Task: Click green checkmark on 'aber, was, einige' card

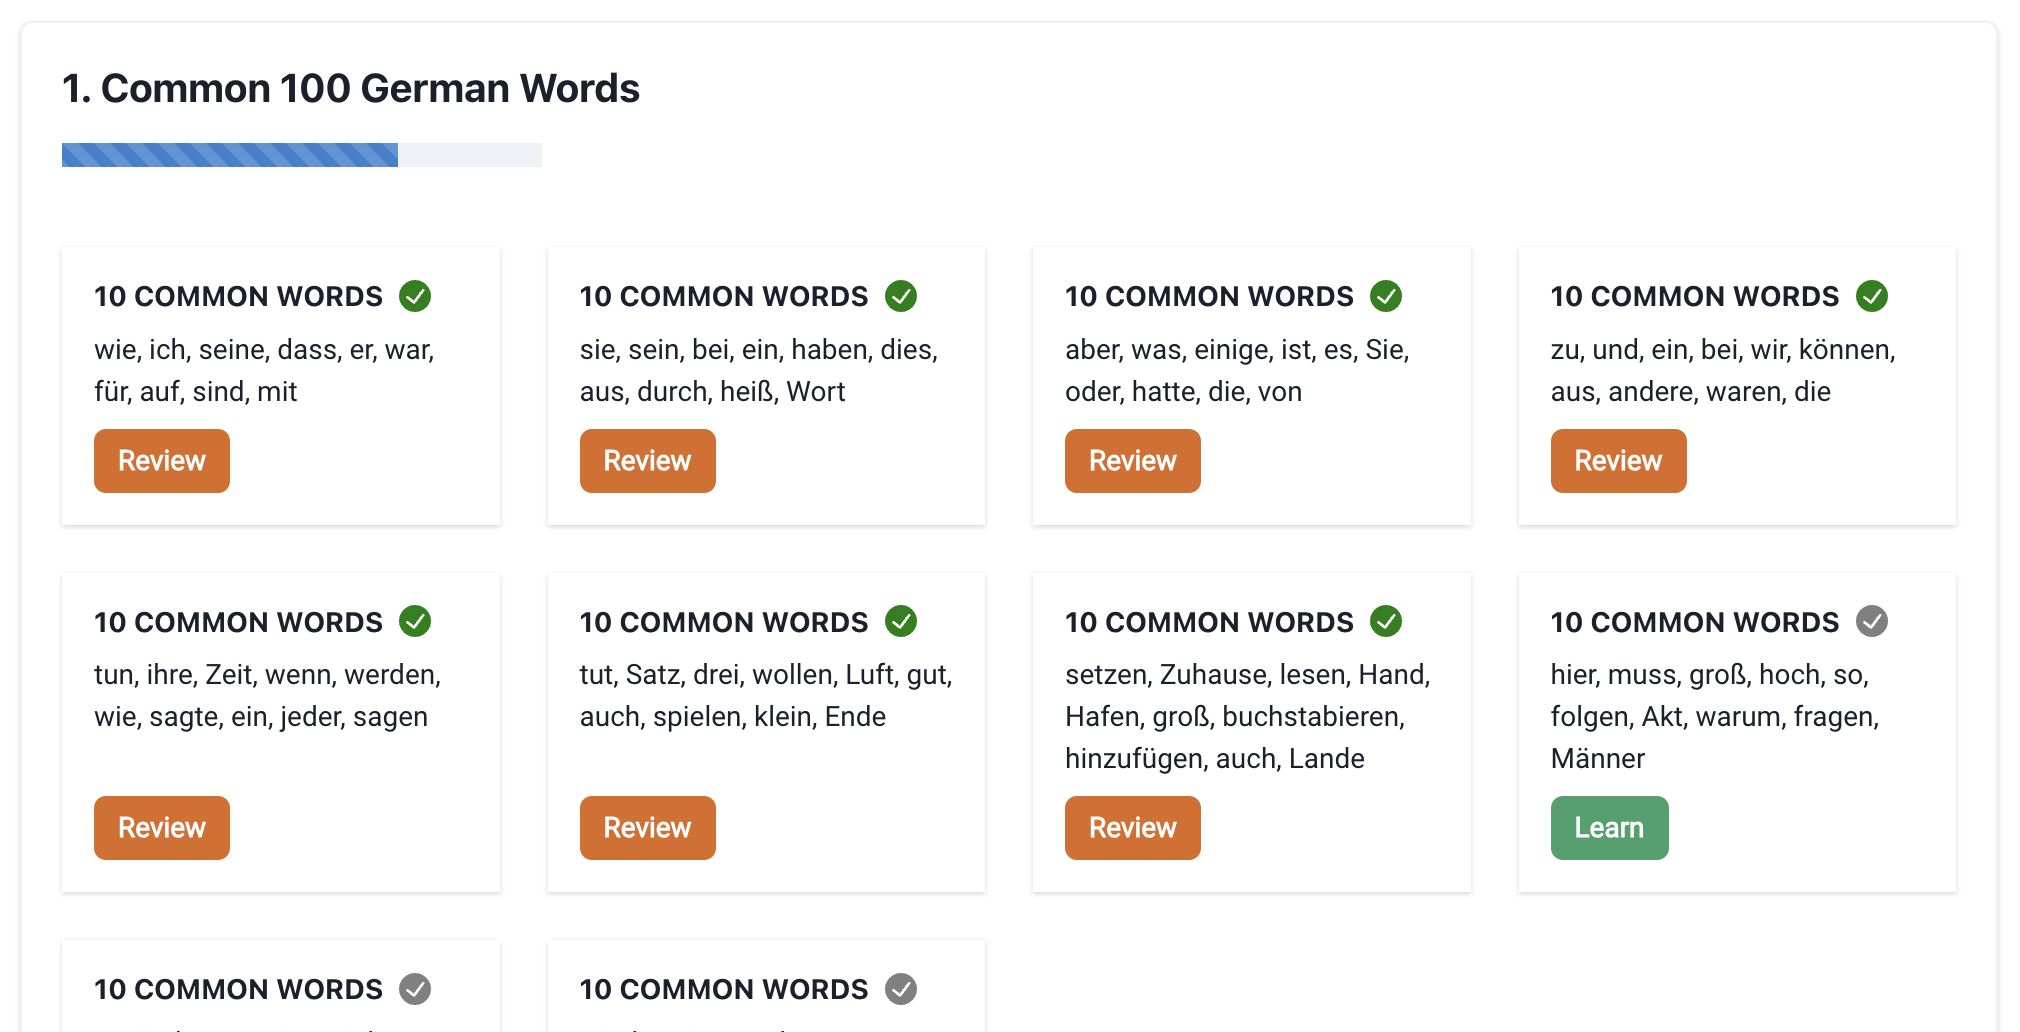Action: coord(1386,296)
